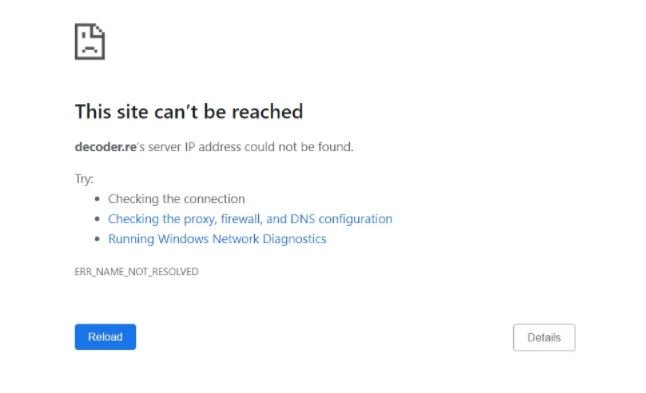Click the ERR_NAME_NOT_RESOLVED error code
646x393 pixels.
point(136,272)
